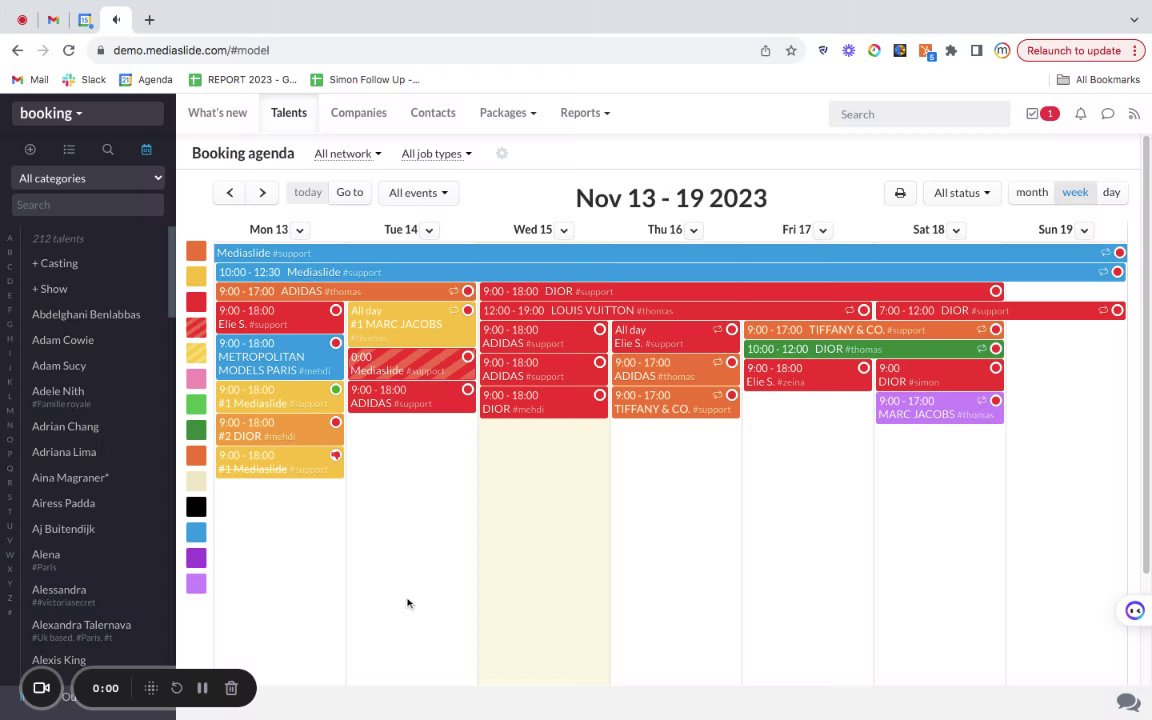Toggle status circle on Elie S. Monday event
Viewport: 1152px width, 720px height.
click(336, 310)
